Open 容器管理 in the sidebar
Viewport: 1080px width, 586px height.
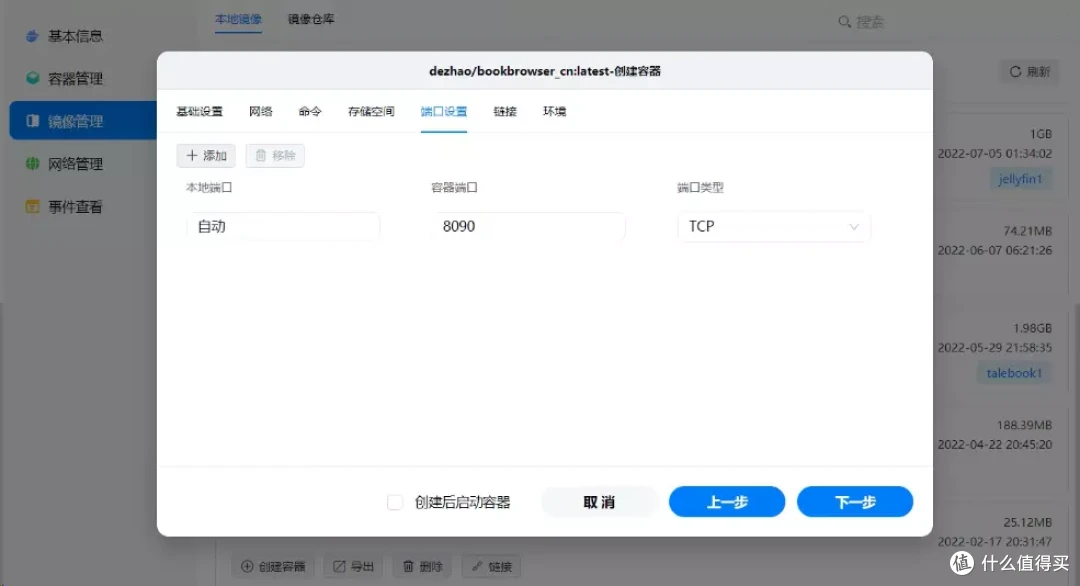(x=76, y=79)
